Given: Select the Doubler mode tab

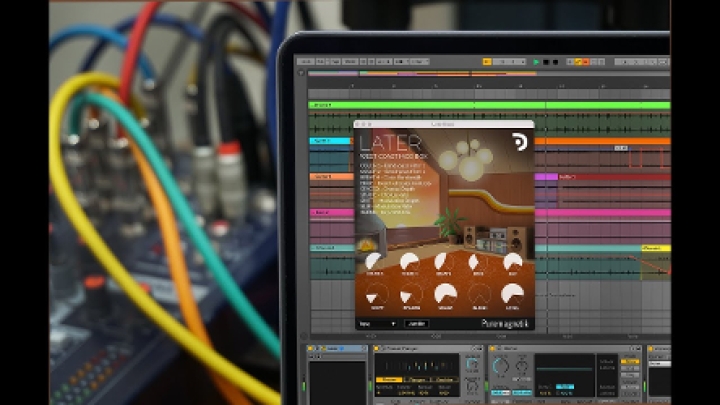Looking at the screenshot, I should [444, 380].
